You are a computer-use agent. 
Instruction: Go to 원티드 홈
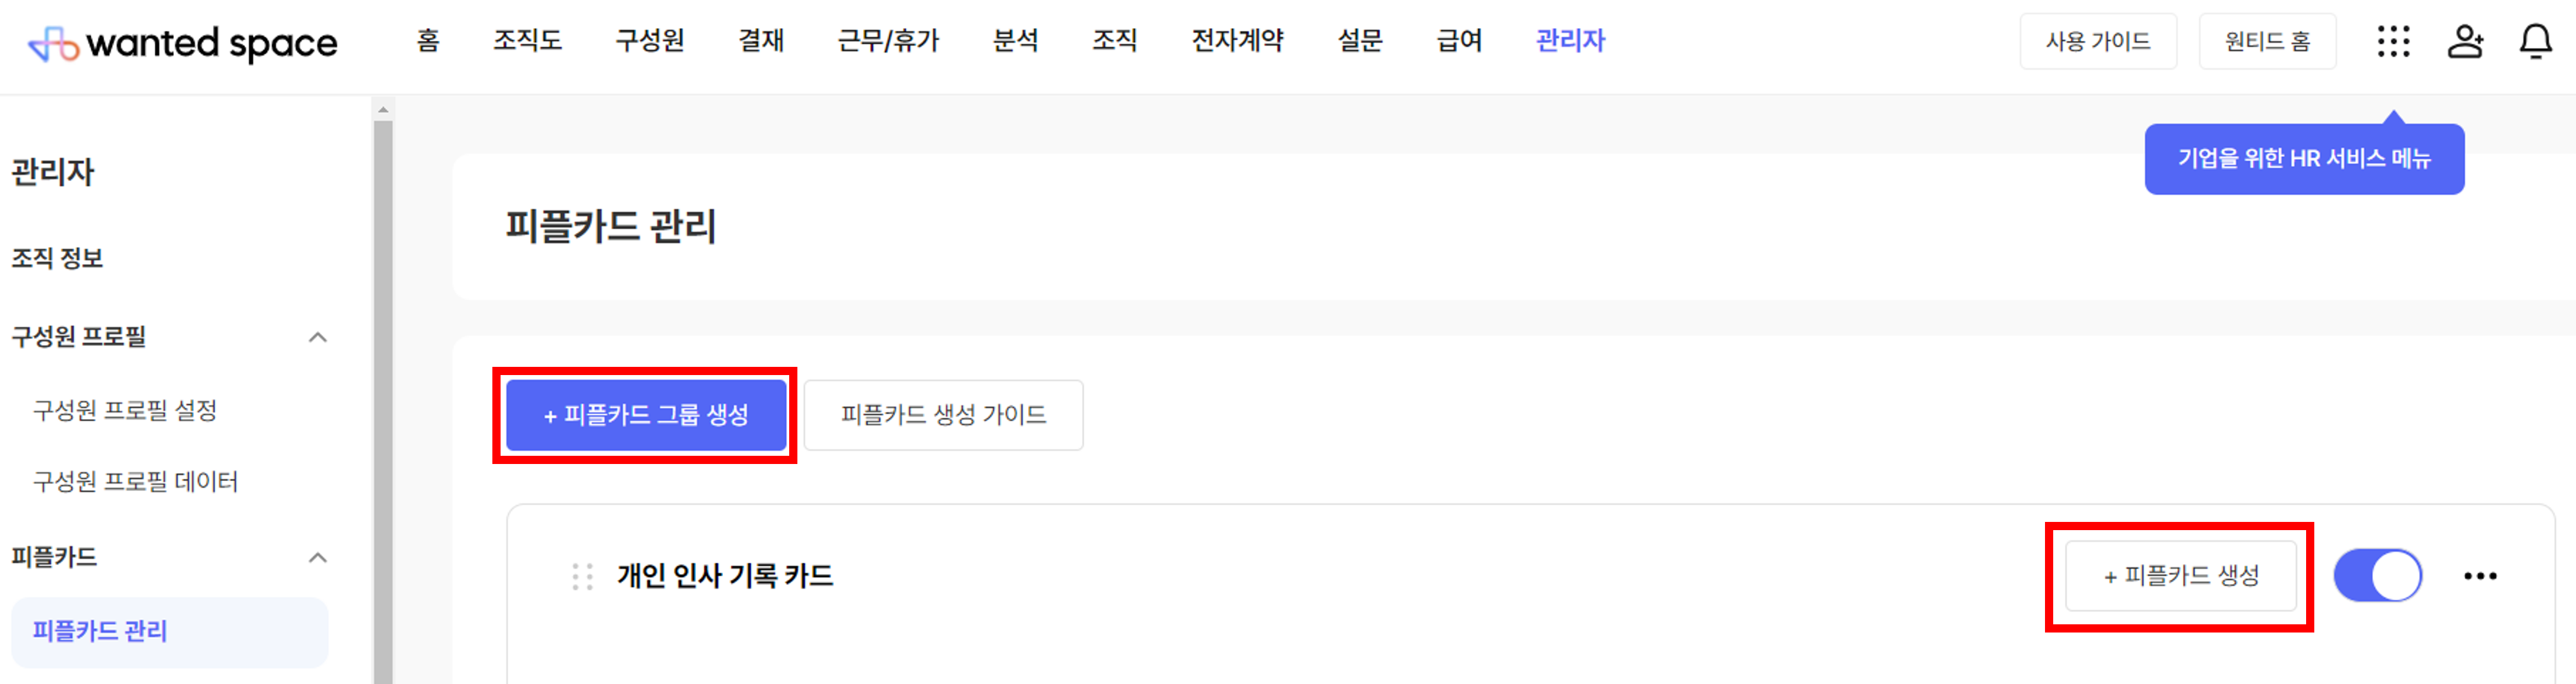point(2267,42)
